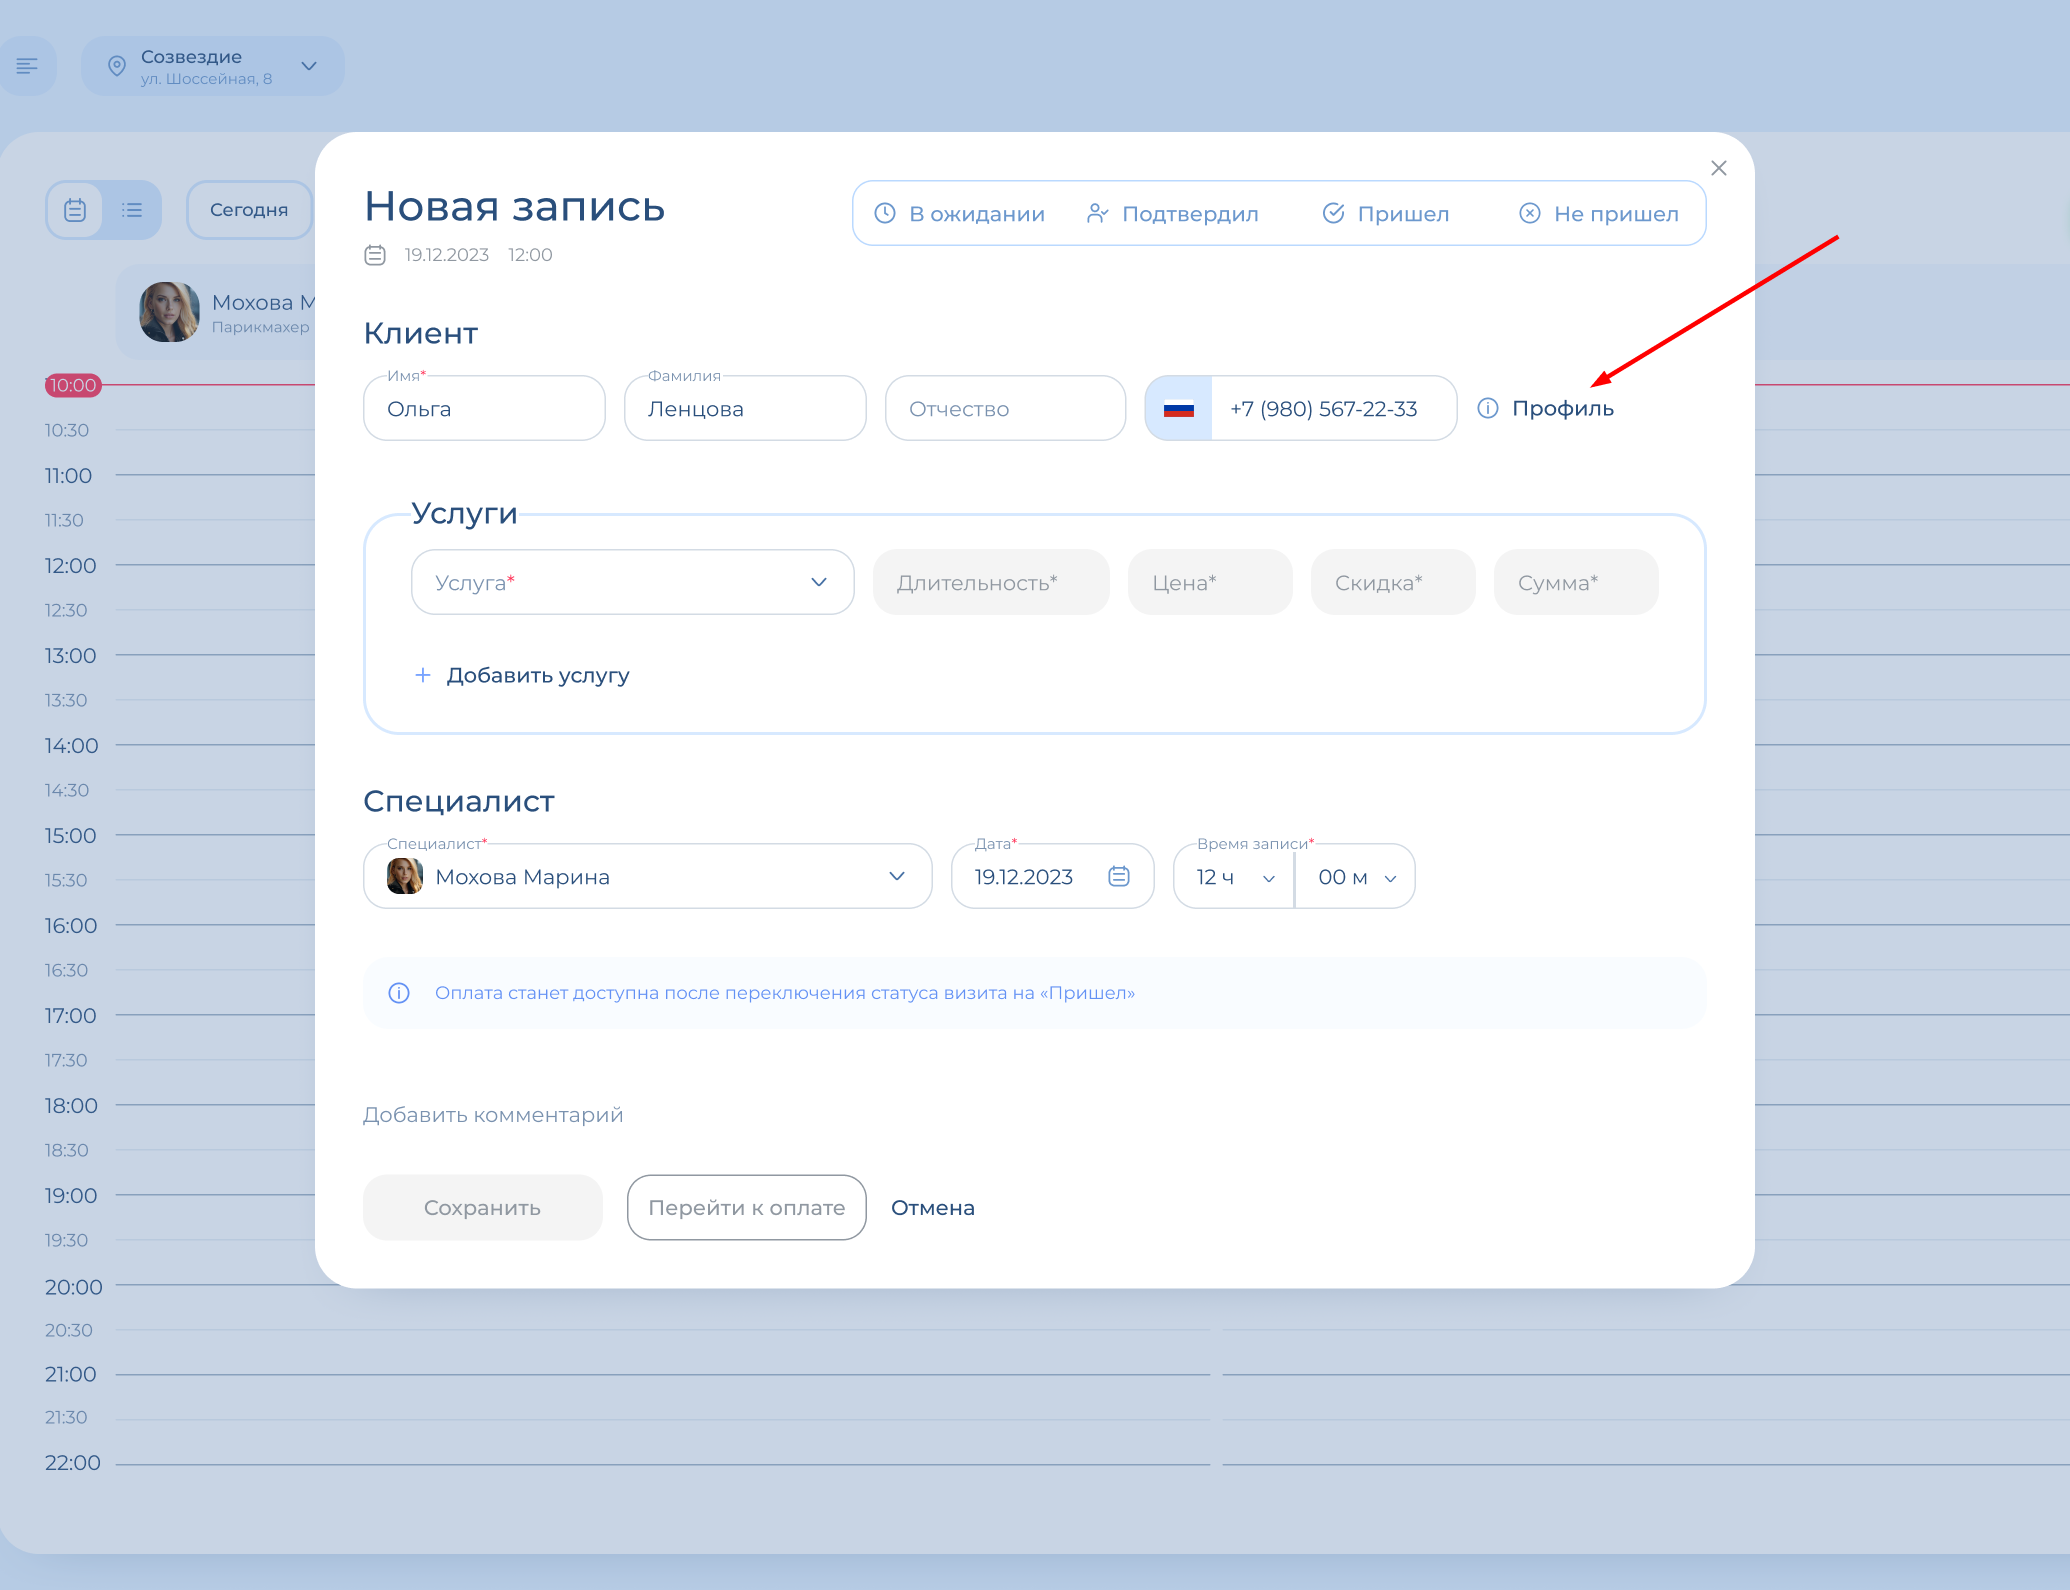Click chevron in Специалист dropdown

[x=897, y=876]
